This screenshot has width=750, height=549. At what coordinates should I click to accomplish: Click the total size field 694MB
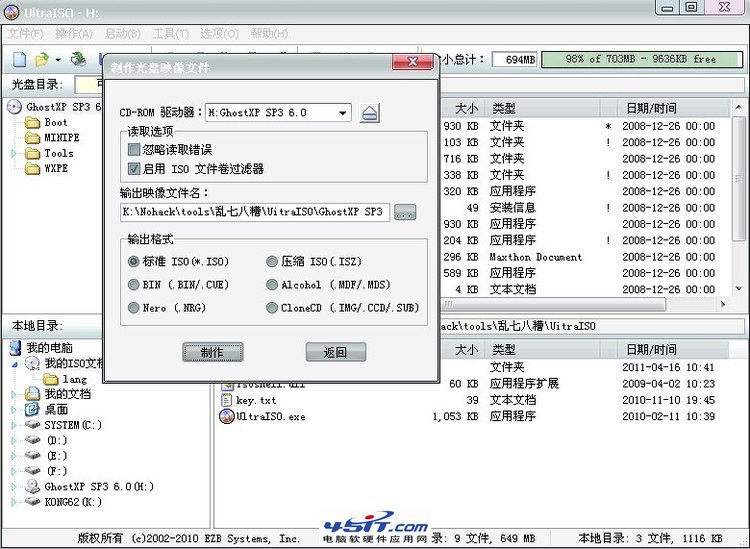point(515,59)
